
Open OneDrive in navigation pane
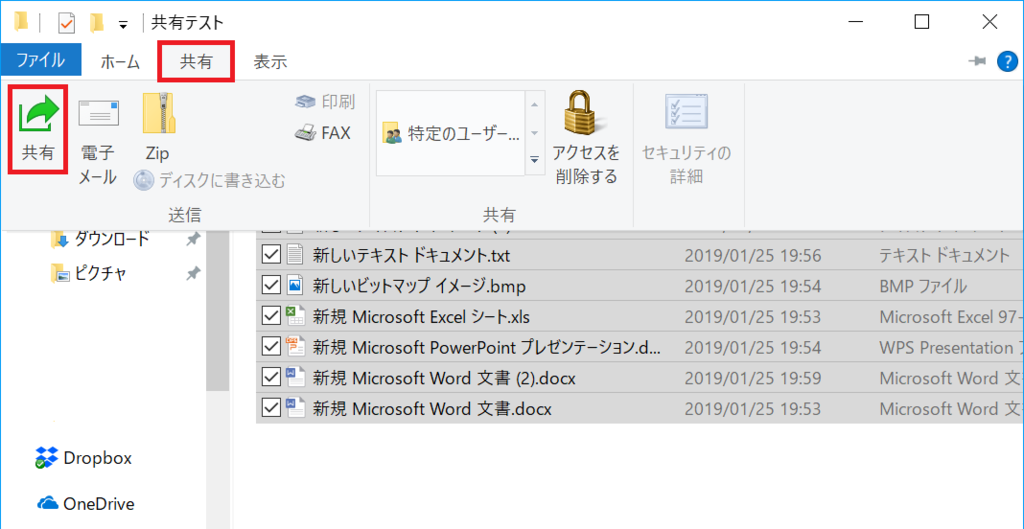[x=99, y=504]
